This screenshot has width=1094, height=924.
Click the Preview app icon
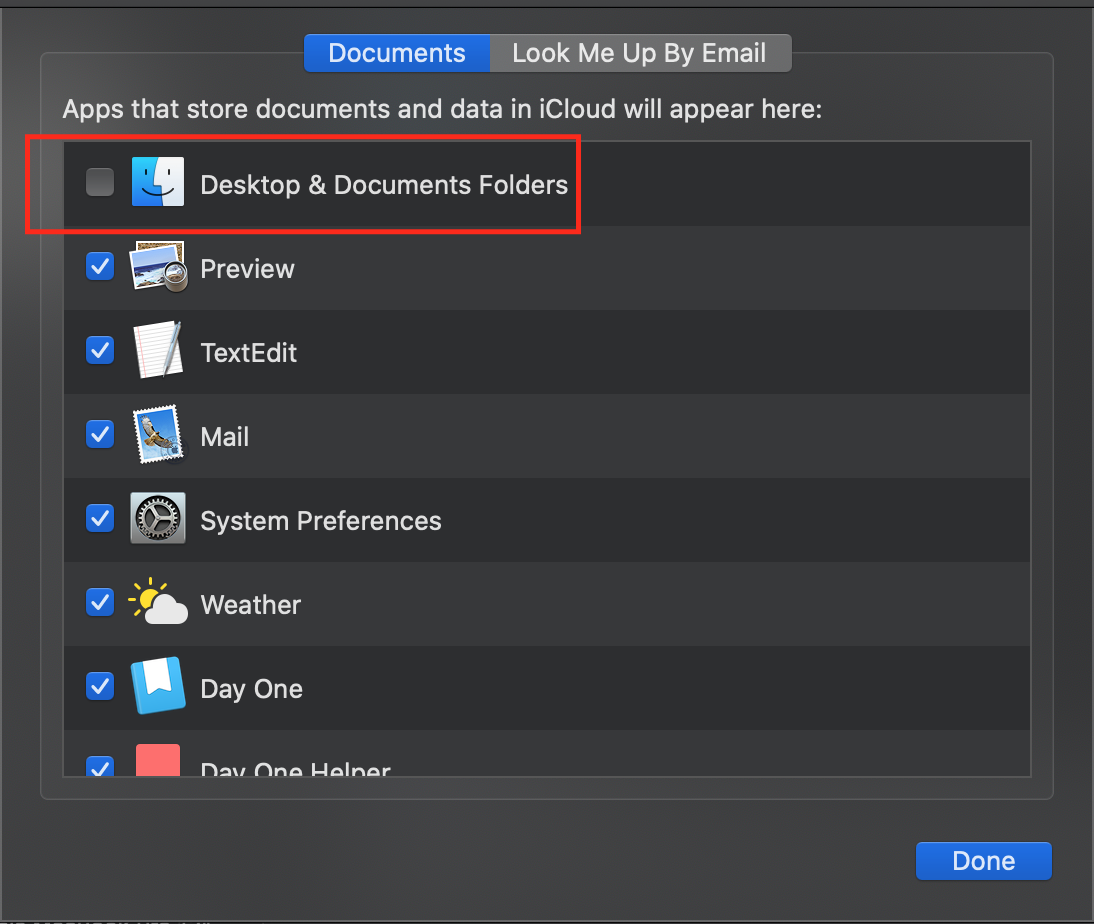point(158,267)
